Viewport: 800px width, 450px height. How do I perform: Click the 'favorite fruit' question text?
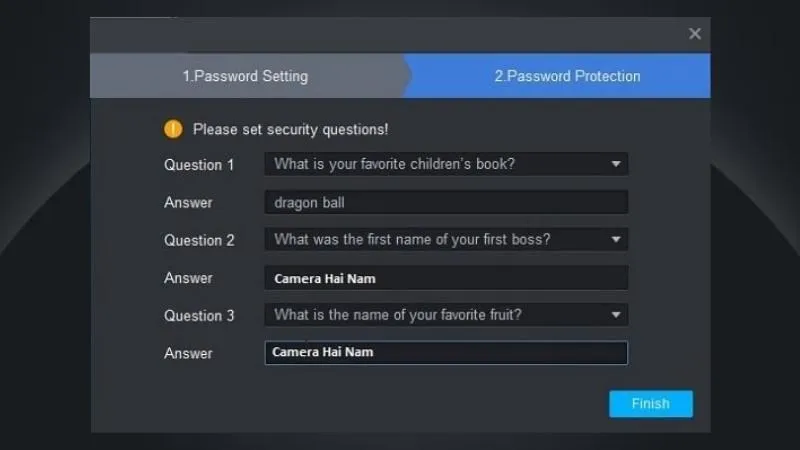tap(398, 315)
